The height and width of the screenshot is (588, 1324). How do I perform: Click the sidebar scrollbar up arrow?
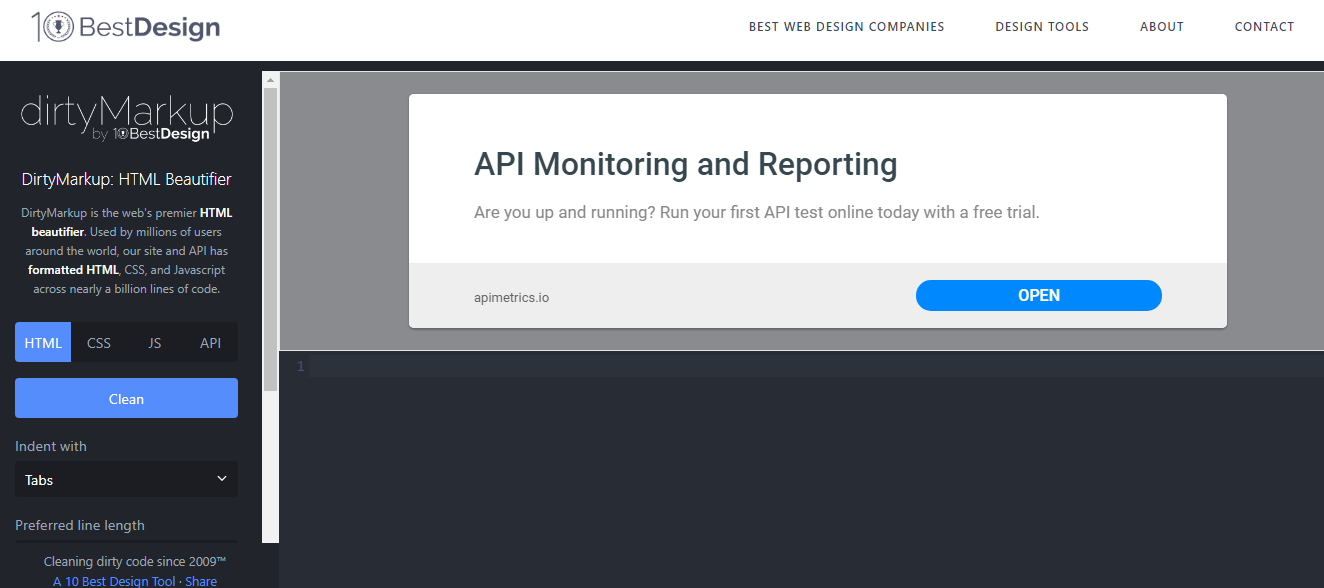point(270,78)
